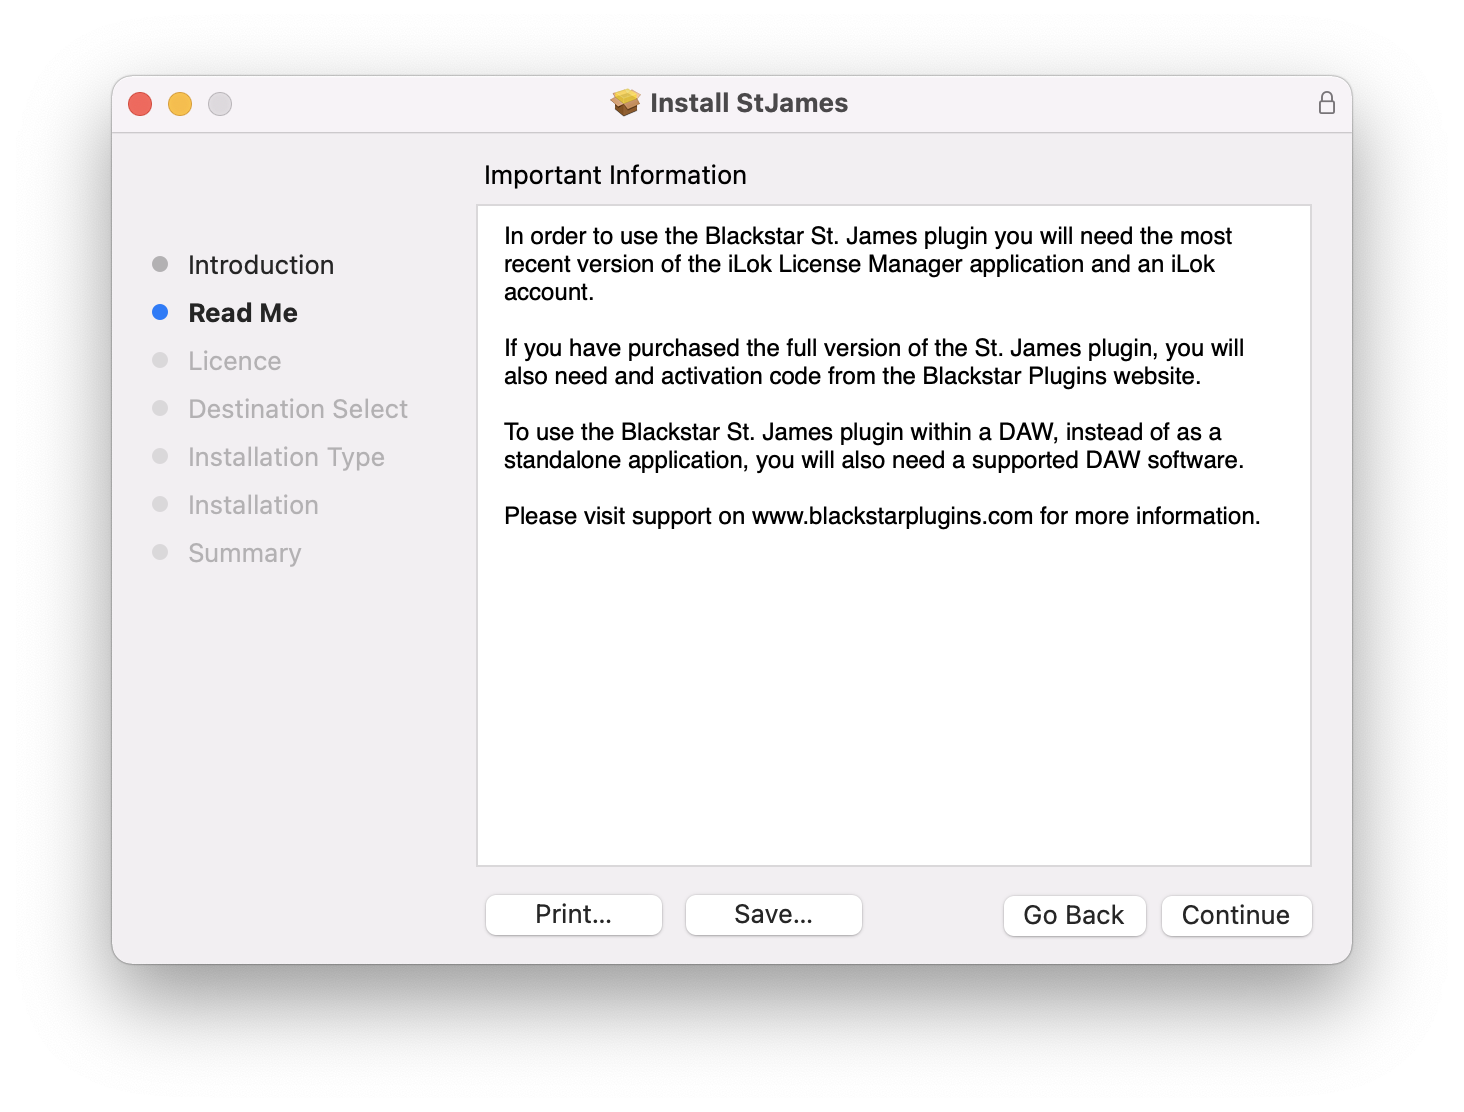Minimize the installer window
1464x1112 pixels.
tap(180, 104)
